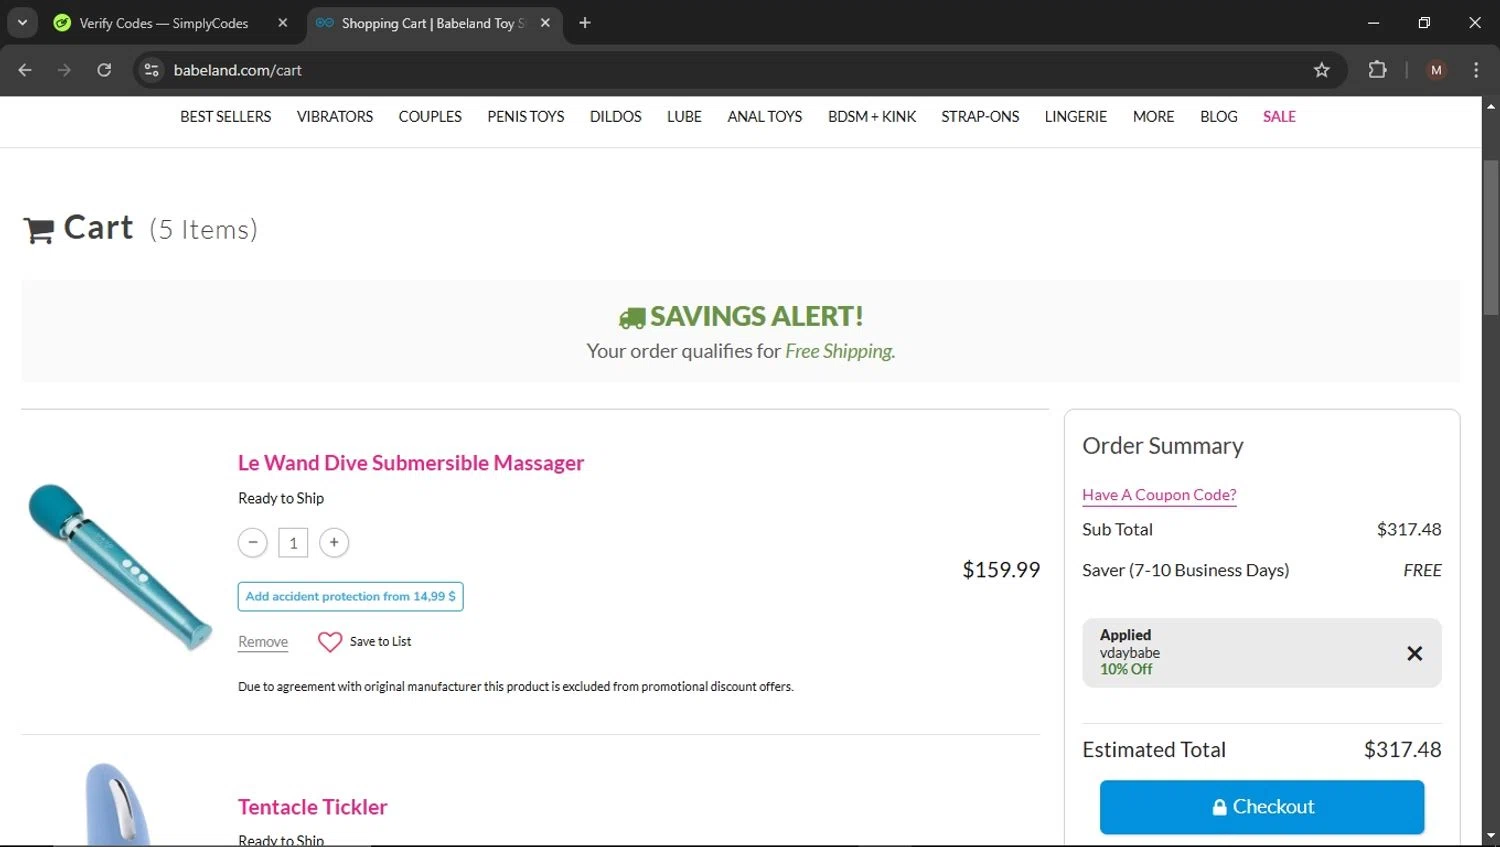Remove applied vdaybabe coupon with X
The image size is (1500, 847).
tap(1415, 653)
